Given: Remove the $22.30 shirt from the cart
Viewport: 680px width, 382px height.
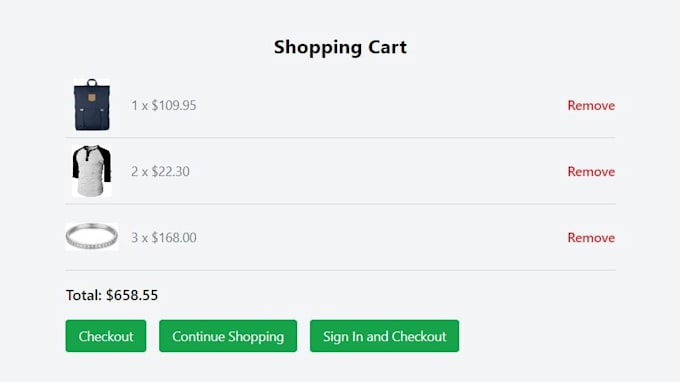Looking at the screenshot, I should click(591, 171).
